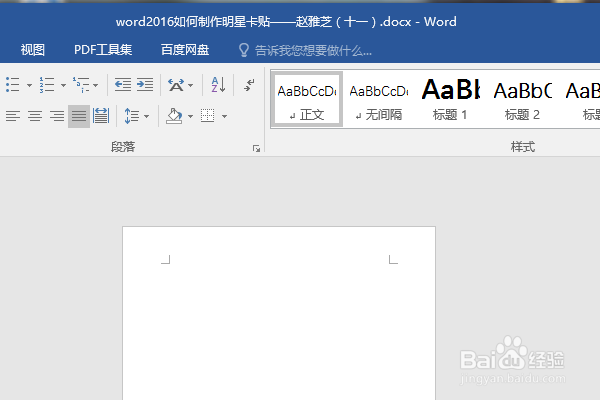Select the 正文 style
Viewport: 600px width, 400px height.
pos(307,100)
